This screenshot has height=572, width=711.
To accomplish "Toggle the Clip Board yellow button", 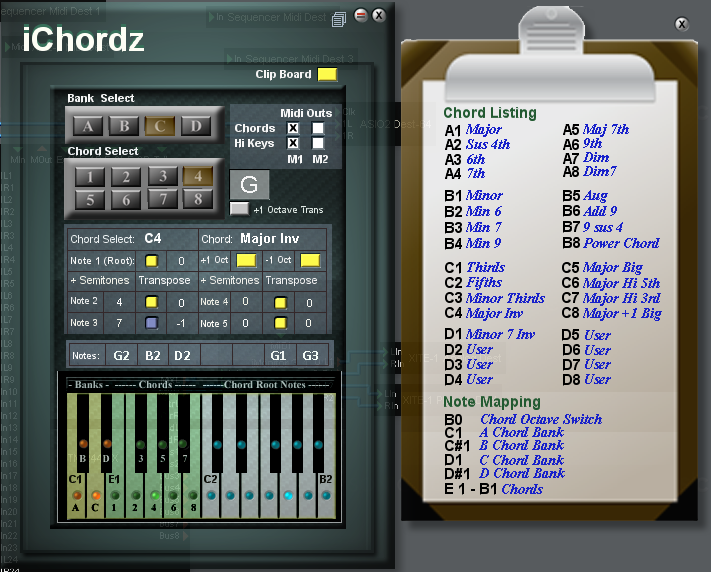I will coord(327,74).
